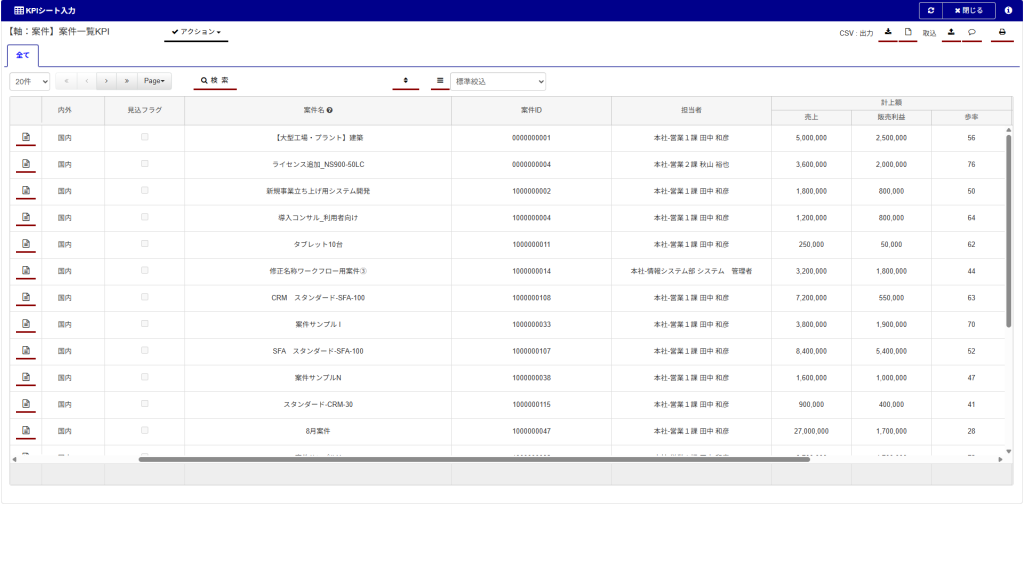Open the edit icon for row 【大型工場・プラント】建築

(26, 137)
